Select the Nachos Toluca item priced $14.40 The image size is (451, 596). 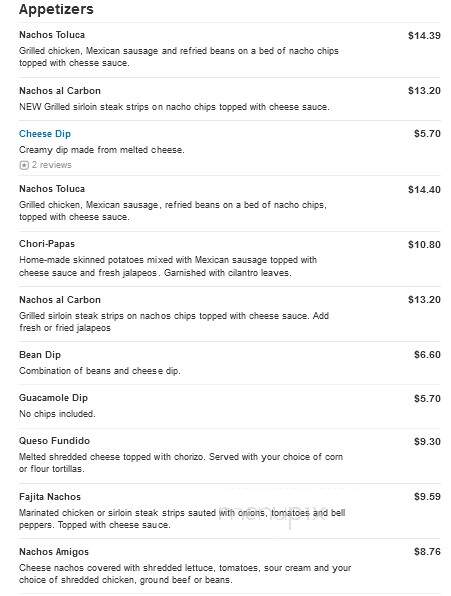52,189
